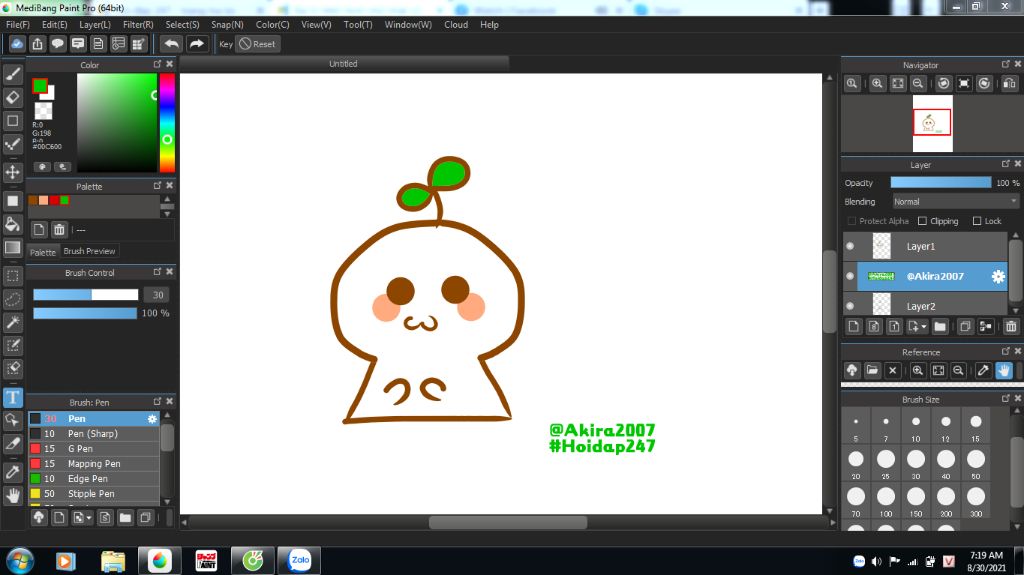Open the Windows Start button
1024x575 pixels.
tap(20, 561)
